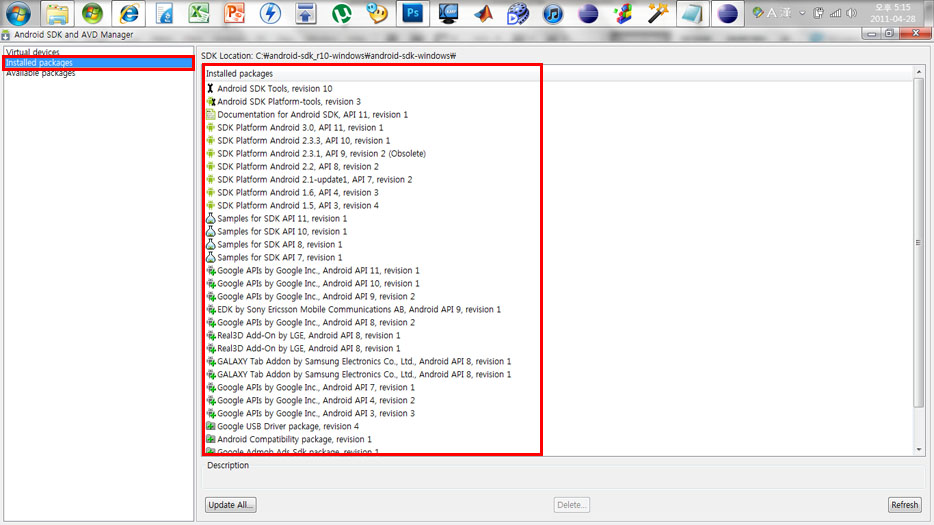The width and height of the screenshot is (934, 525).
Task: Click the wrench icon of Android SDK Tools
Action: click(x=210, y=88)
